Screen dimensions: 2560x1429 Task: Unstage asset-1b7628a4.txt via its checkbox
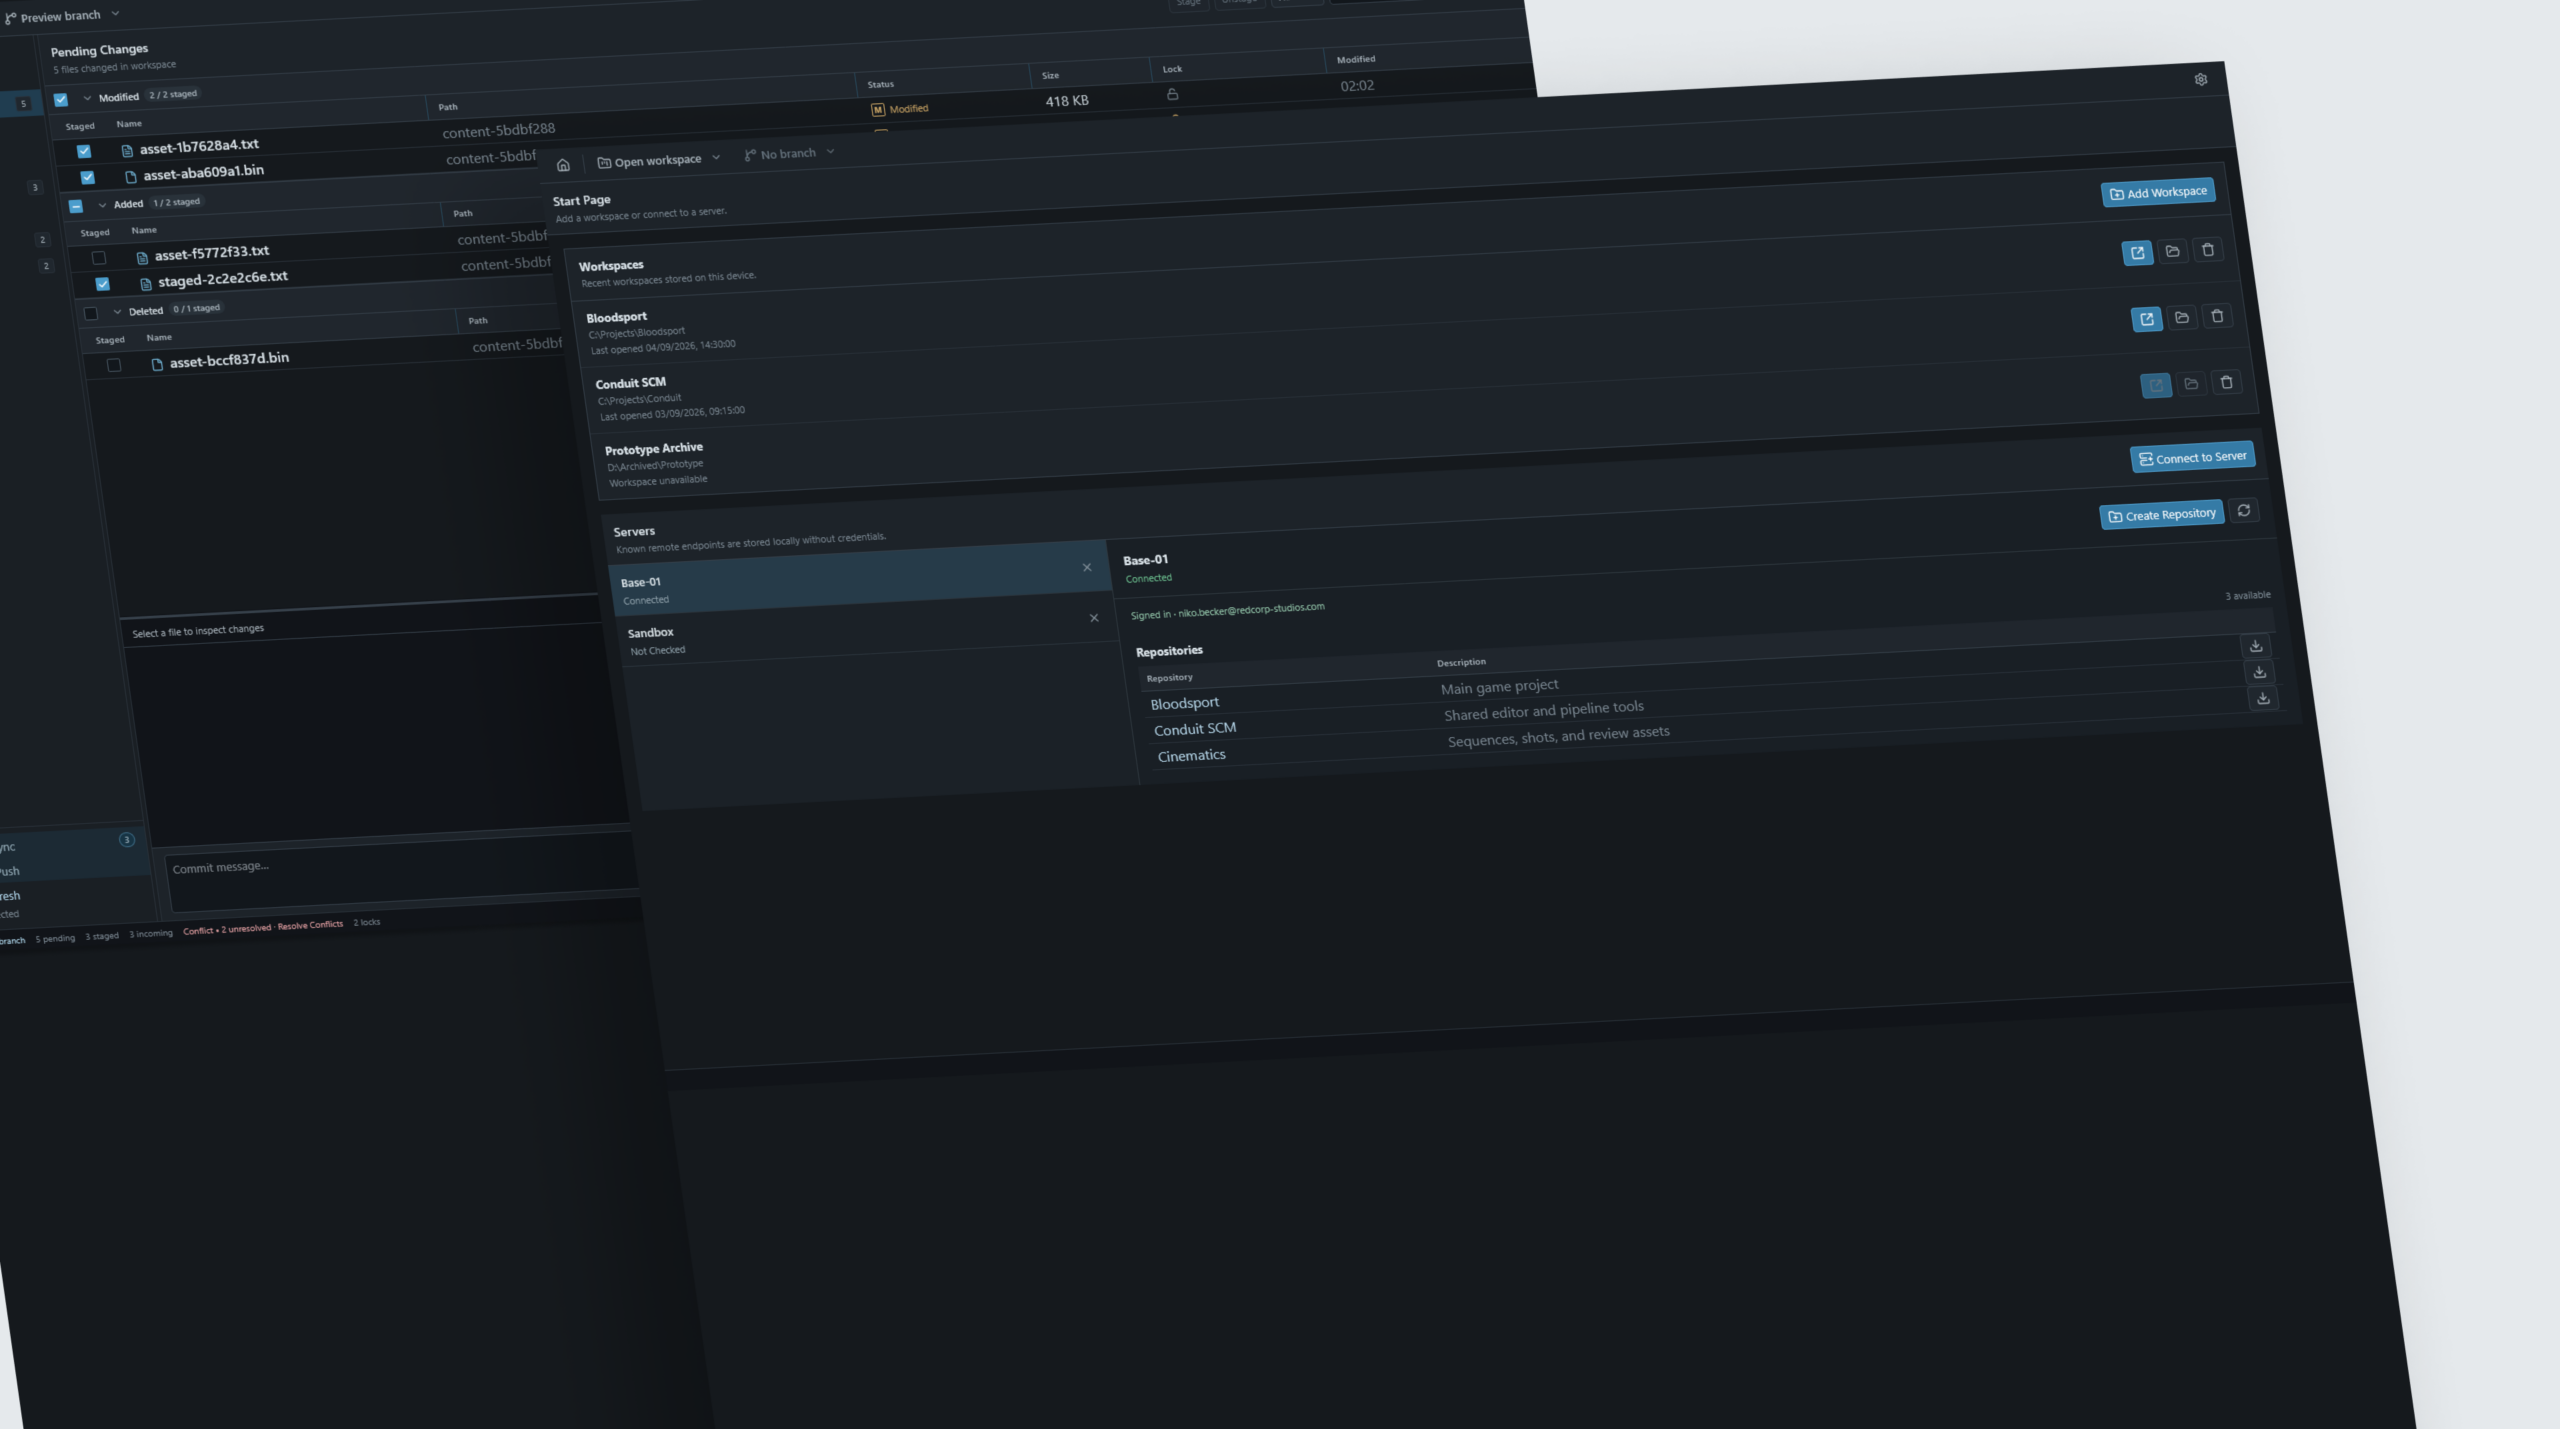84,151
